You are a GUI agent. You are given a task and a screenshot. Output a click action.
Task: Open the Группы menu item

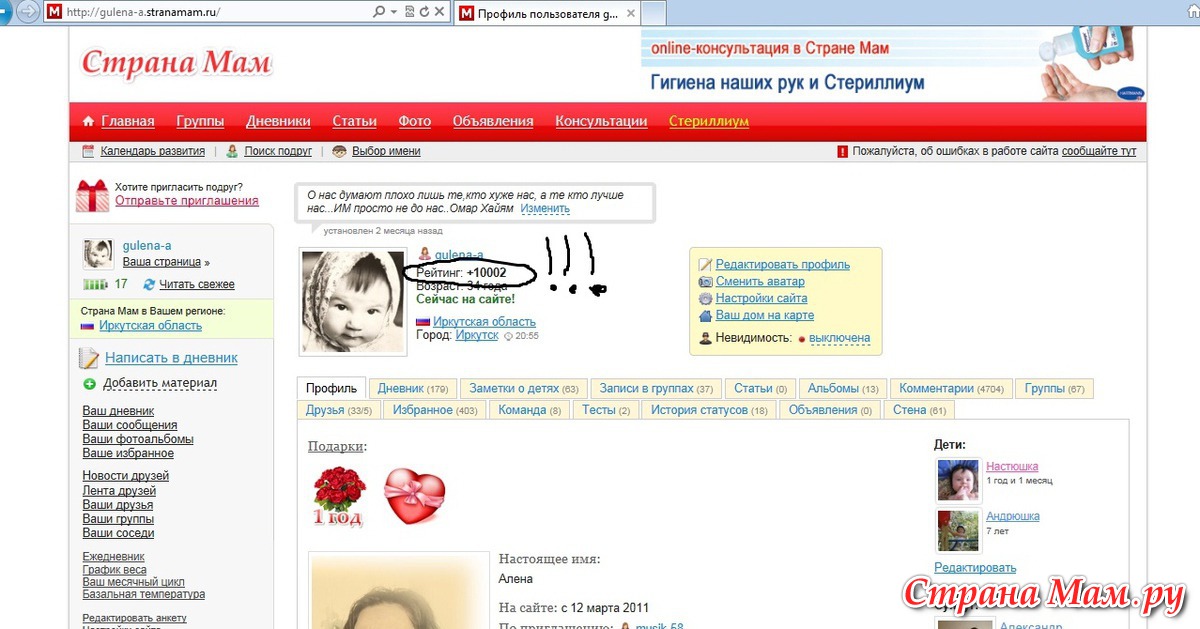(x=200, y=121)
